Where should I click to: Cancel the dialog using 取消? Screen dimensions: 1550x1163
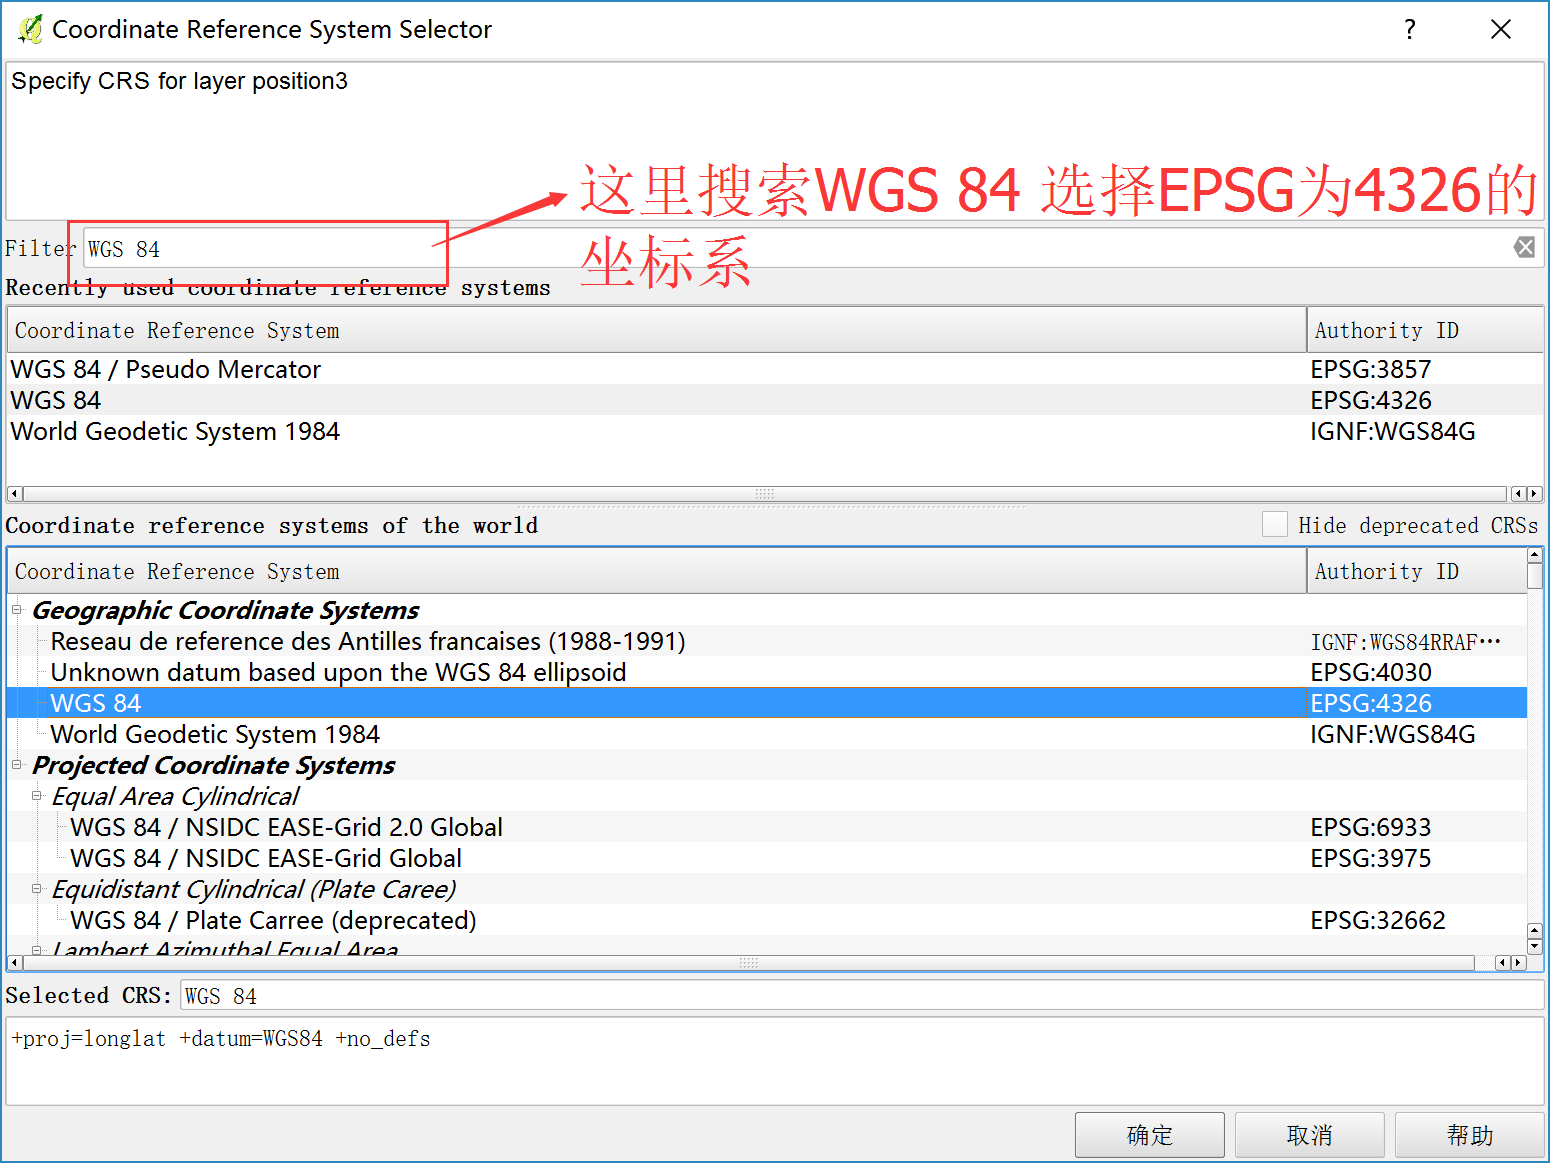click(1310, 1135)
